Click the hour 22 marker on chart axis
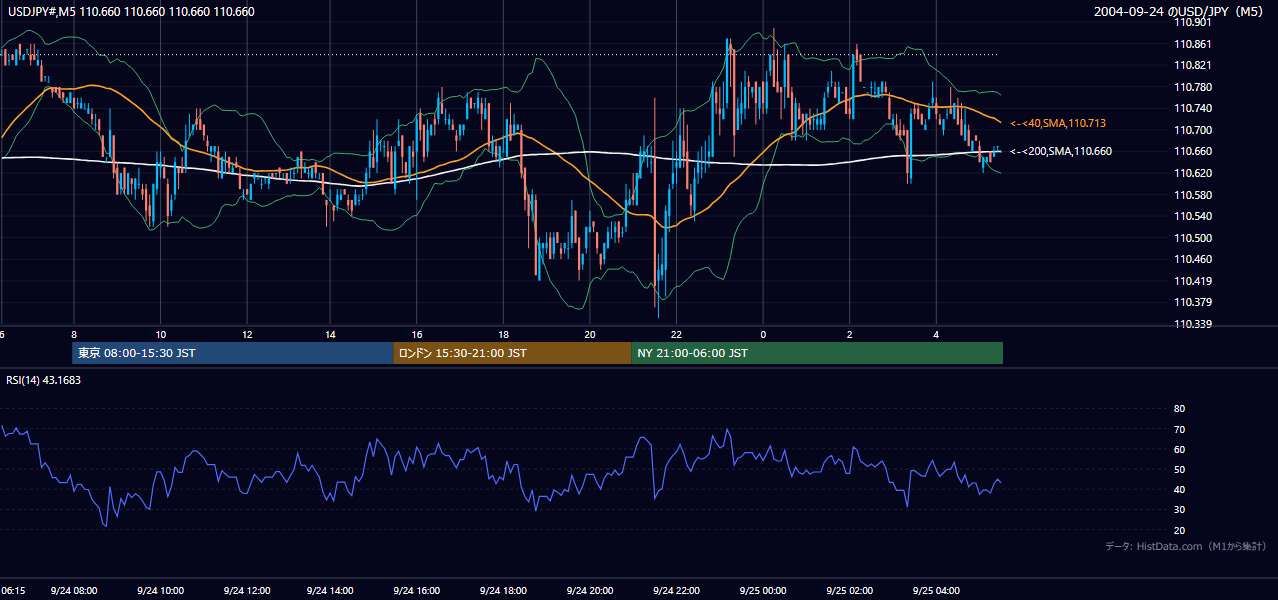This screenshot has height=600, width=1278. (x=677, y=334)
